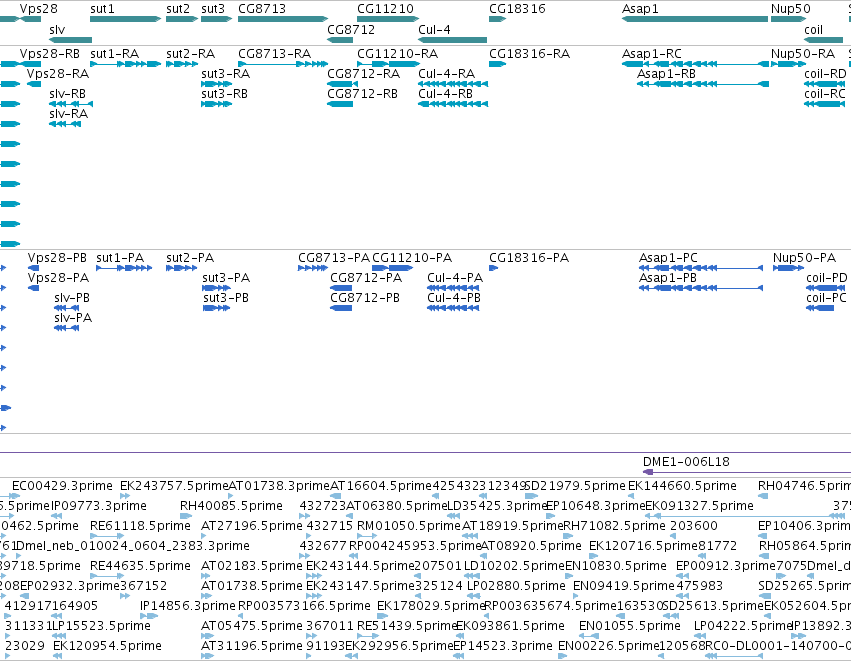The height and width of the screenshot is (661, 851).
Task: Select the sut1 gene label
Action: (102, 9)
